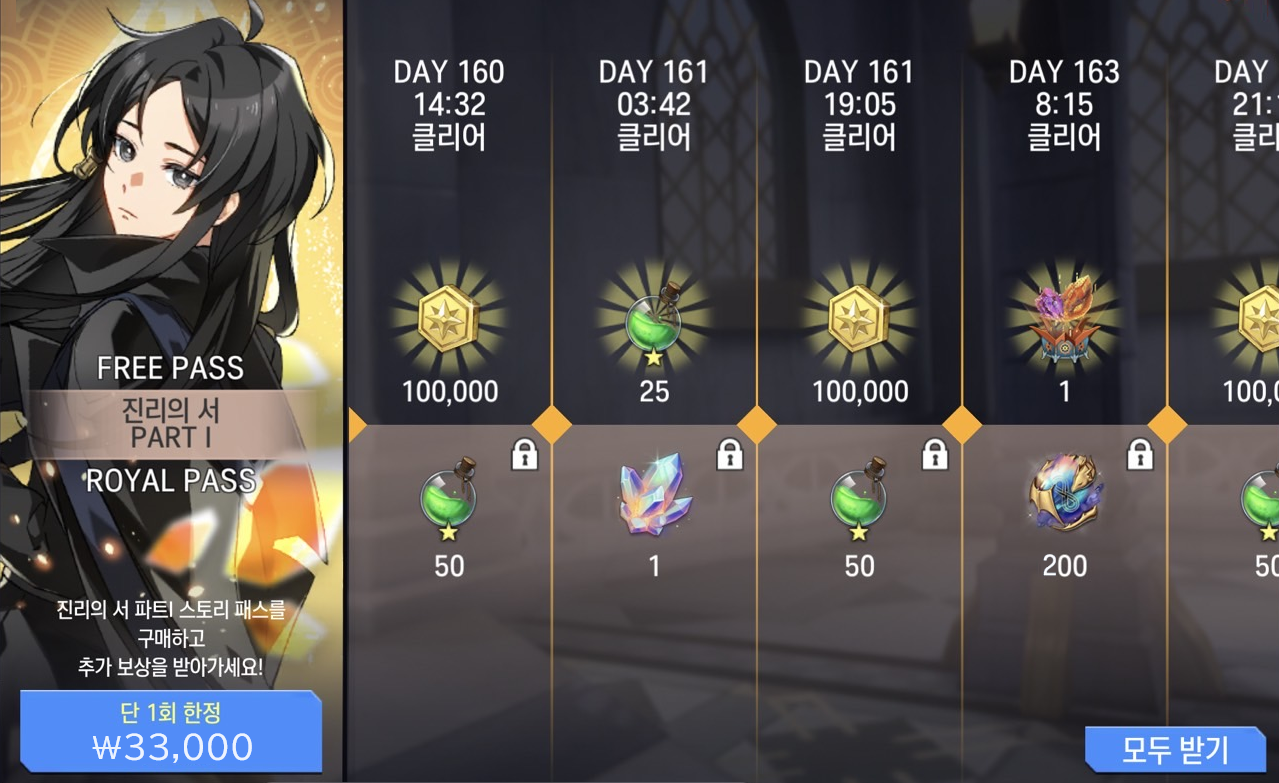Select the locked 50 potion under DAY 160
The height and width of the screenshot is (783, 1279).
coord(449,500)
